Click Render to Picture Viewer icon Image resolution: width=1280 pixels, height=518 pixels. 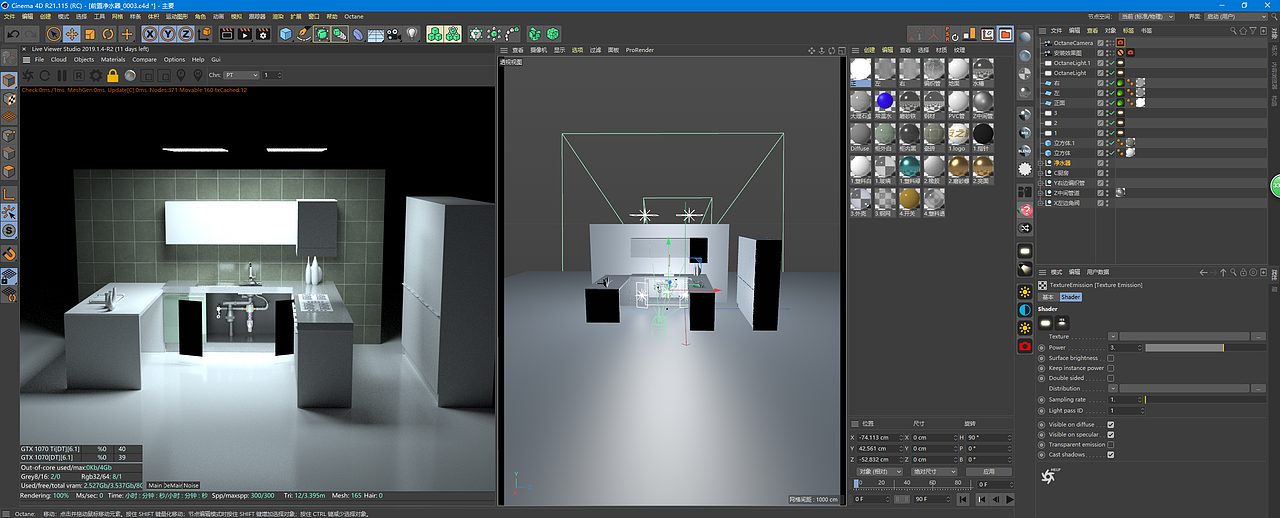[244, 34]
